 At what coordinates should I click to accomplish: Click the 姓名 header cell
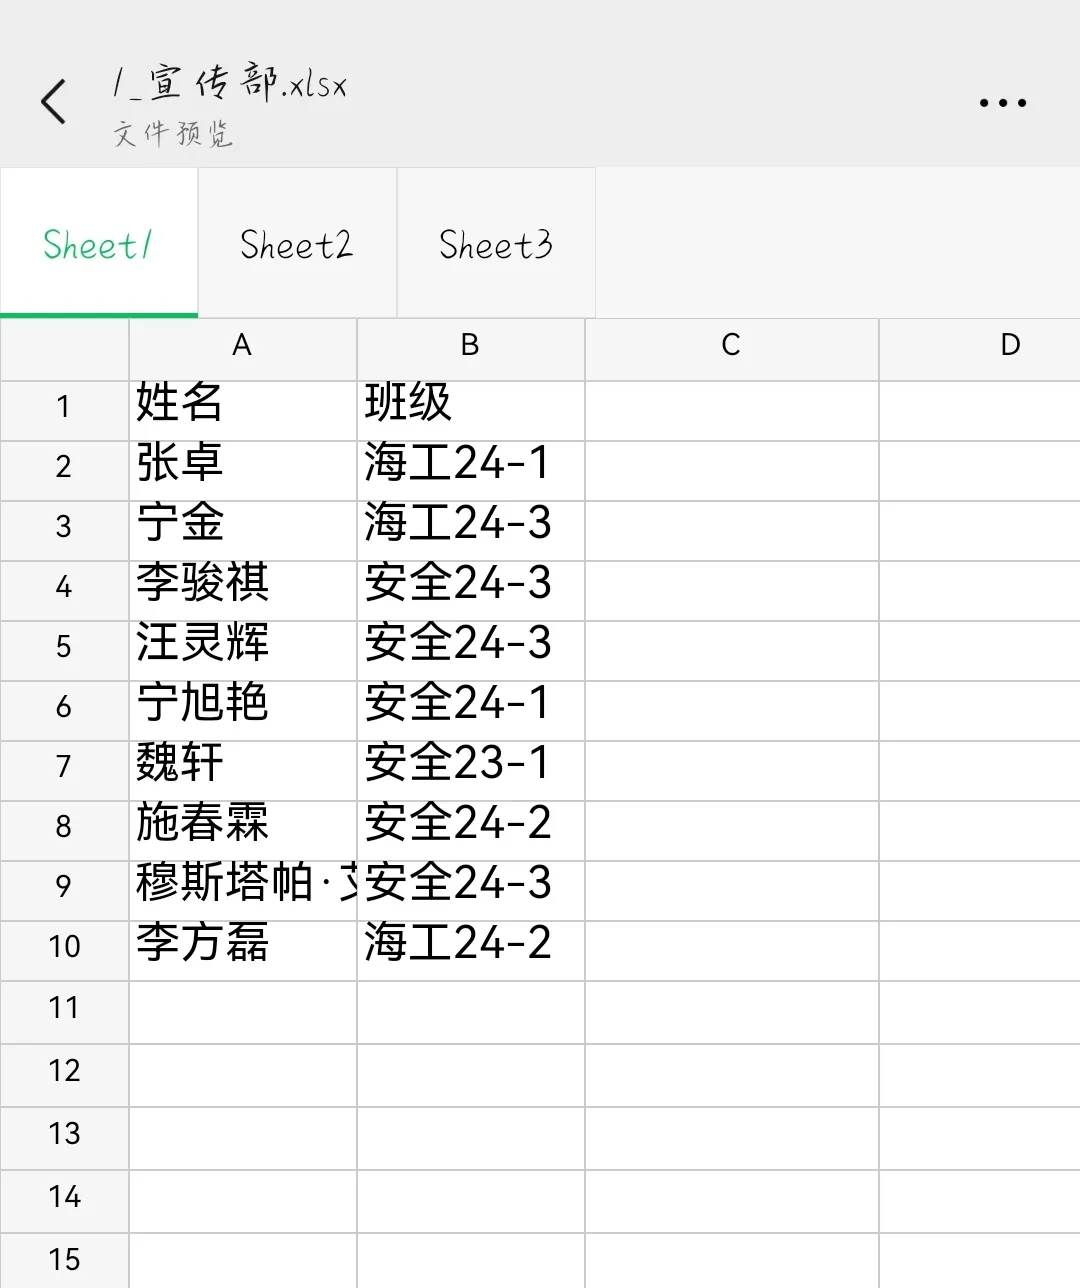pyautogui.click(x=241, y=408)
